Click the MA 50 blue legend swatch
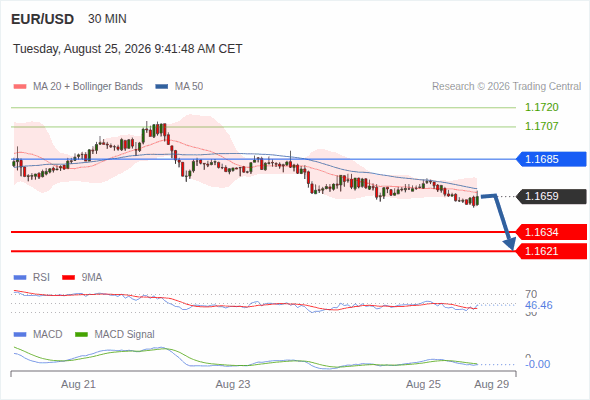The image size is (590, 400). [x=162, y=87]
